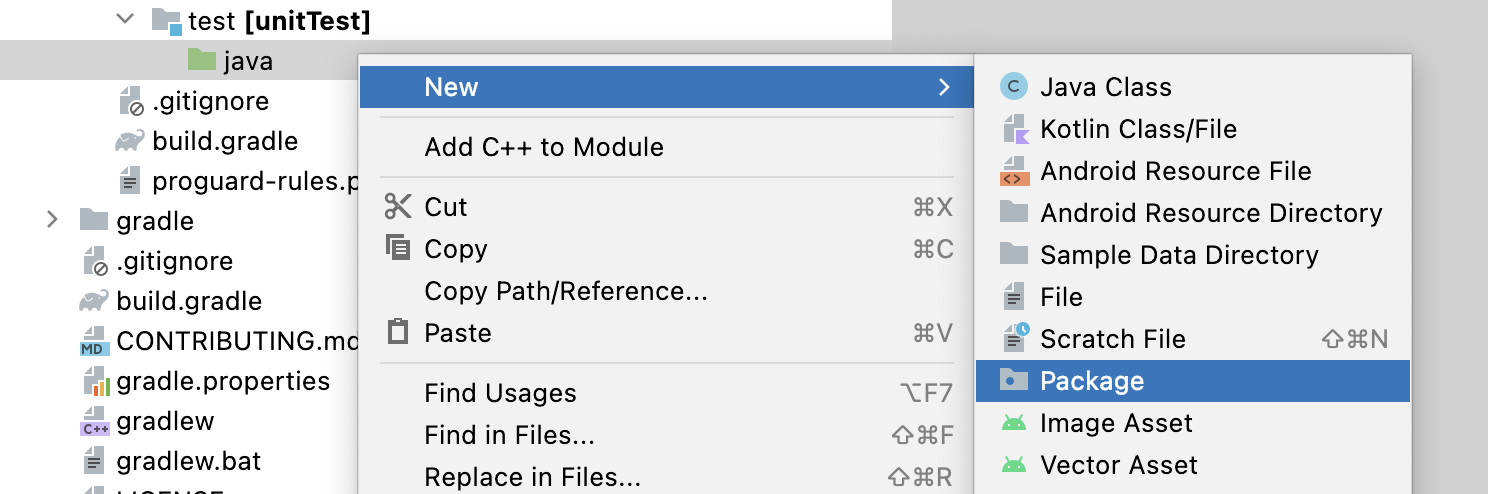Collapse the test [unitTest] folder
The width and height of the screenshot is (1488, 494).
point(125,19)
